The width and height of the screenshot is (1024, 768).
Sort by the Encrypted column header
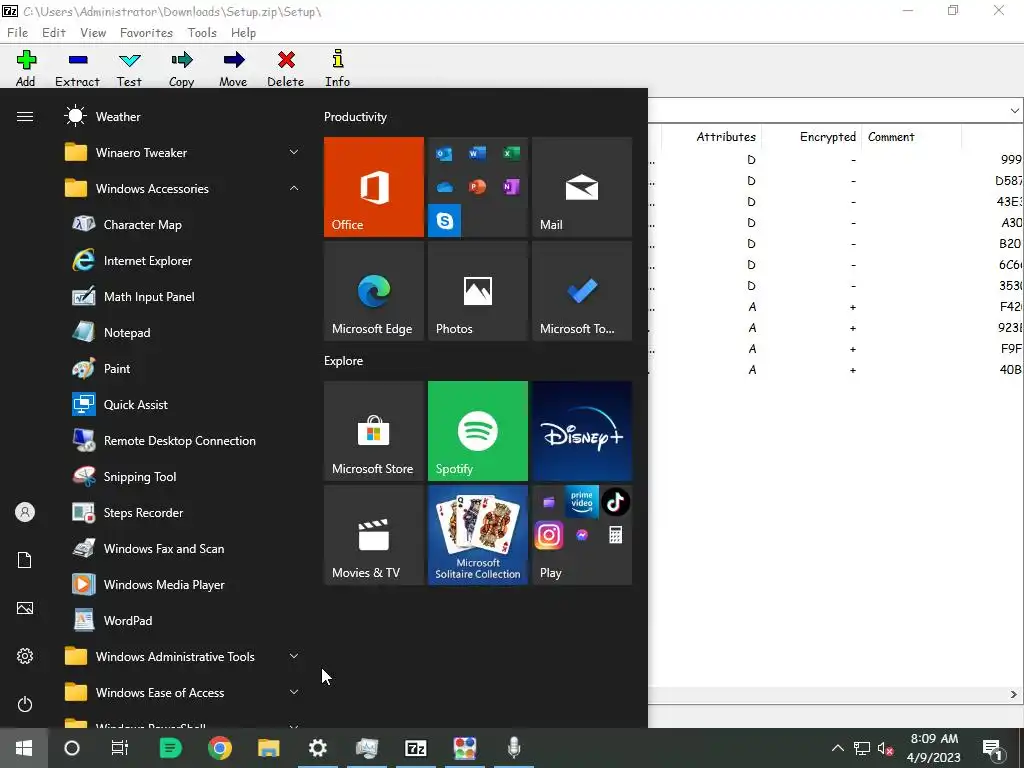827,137
